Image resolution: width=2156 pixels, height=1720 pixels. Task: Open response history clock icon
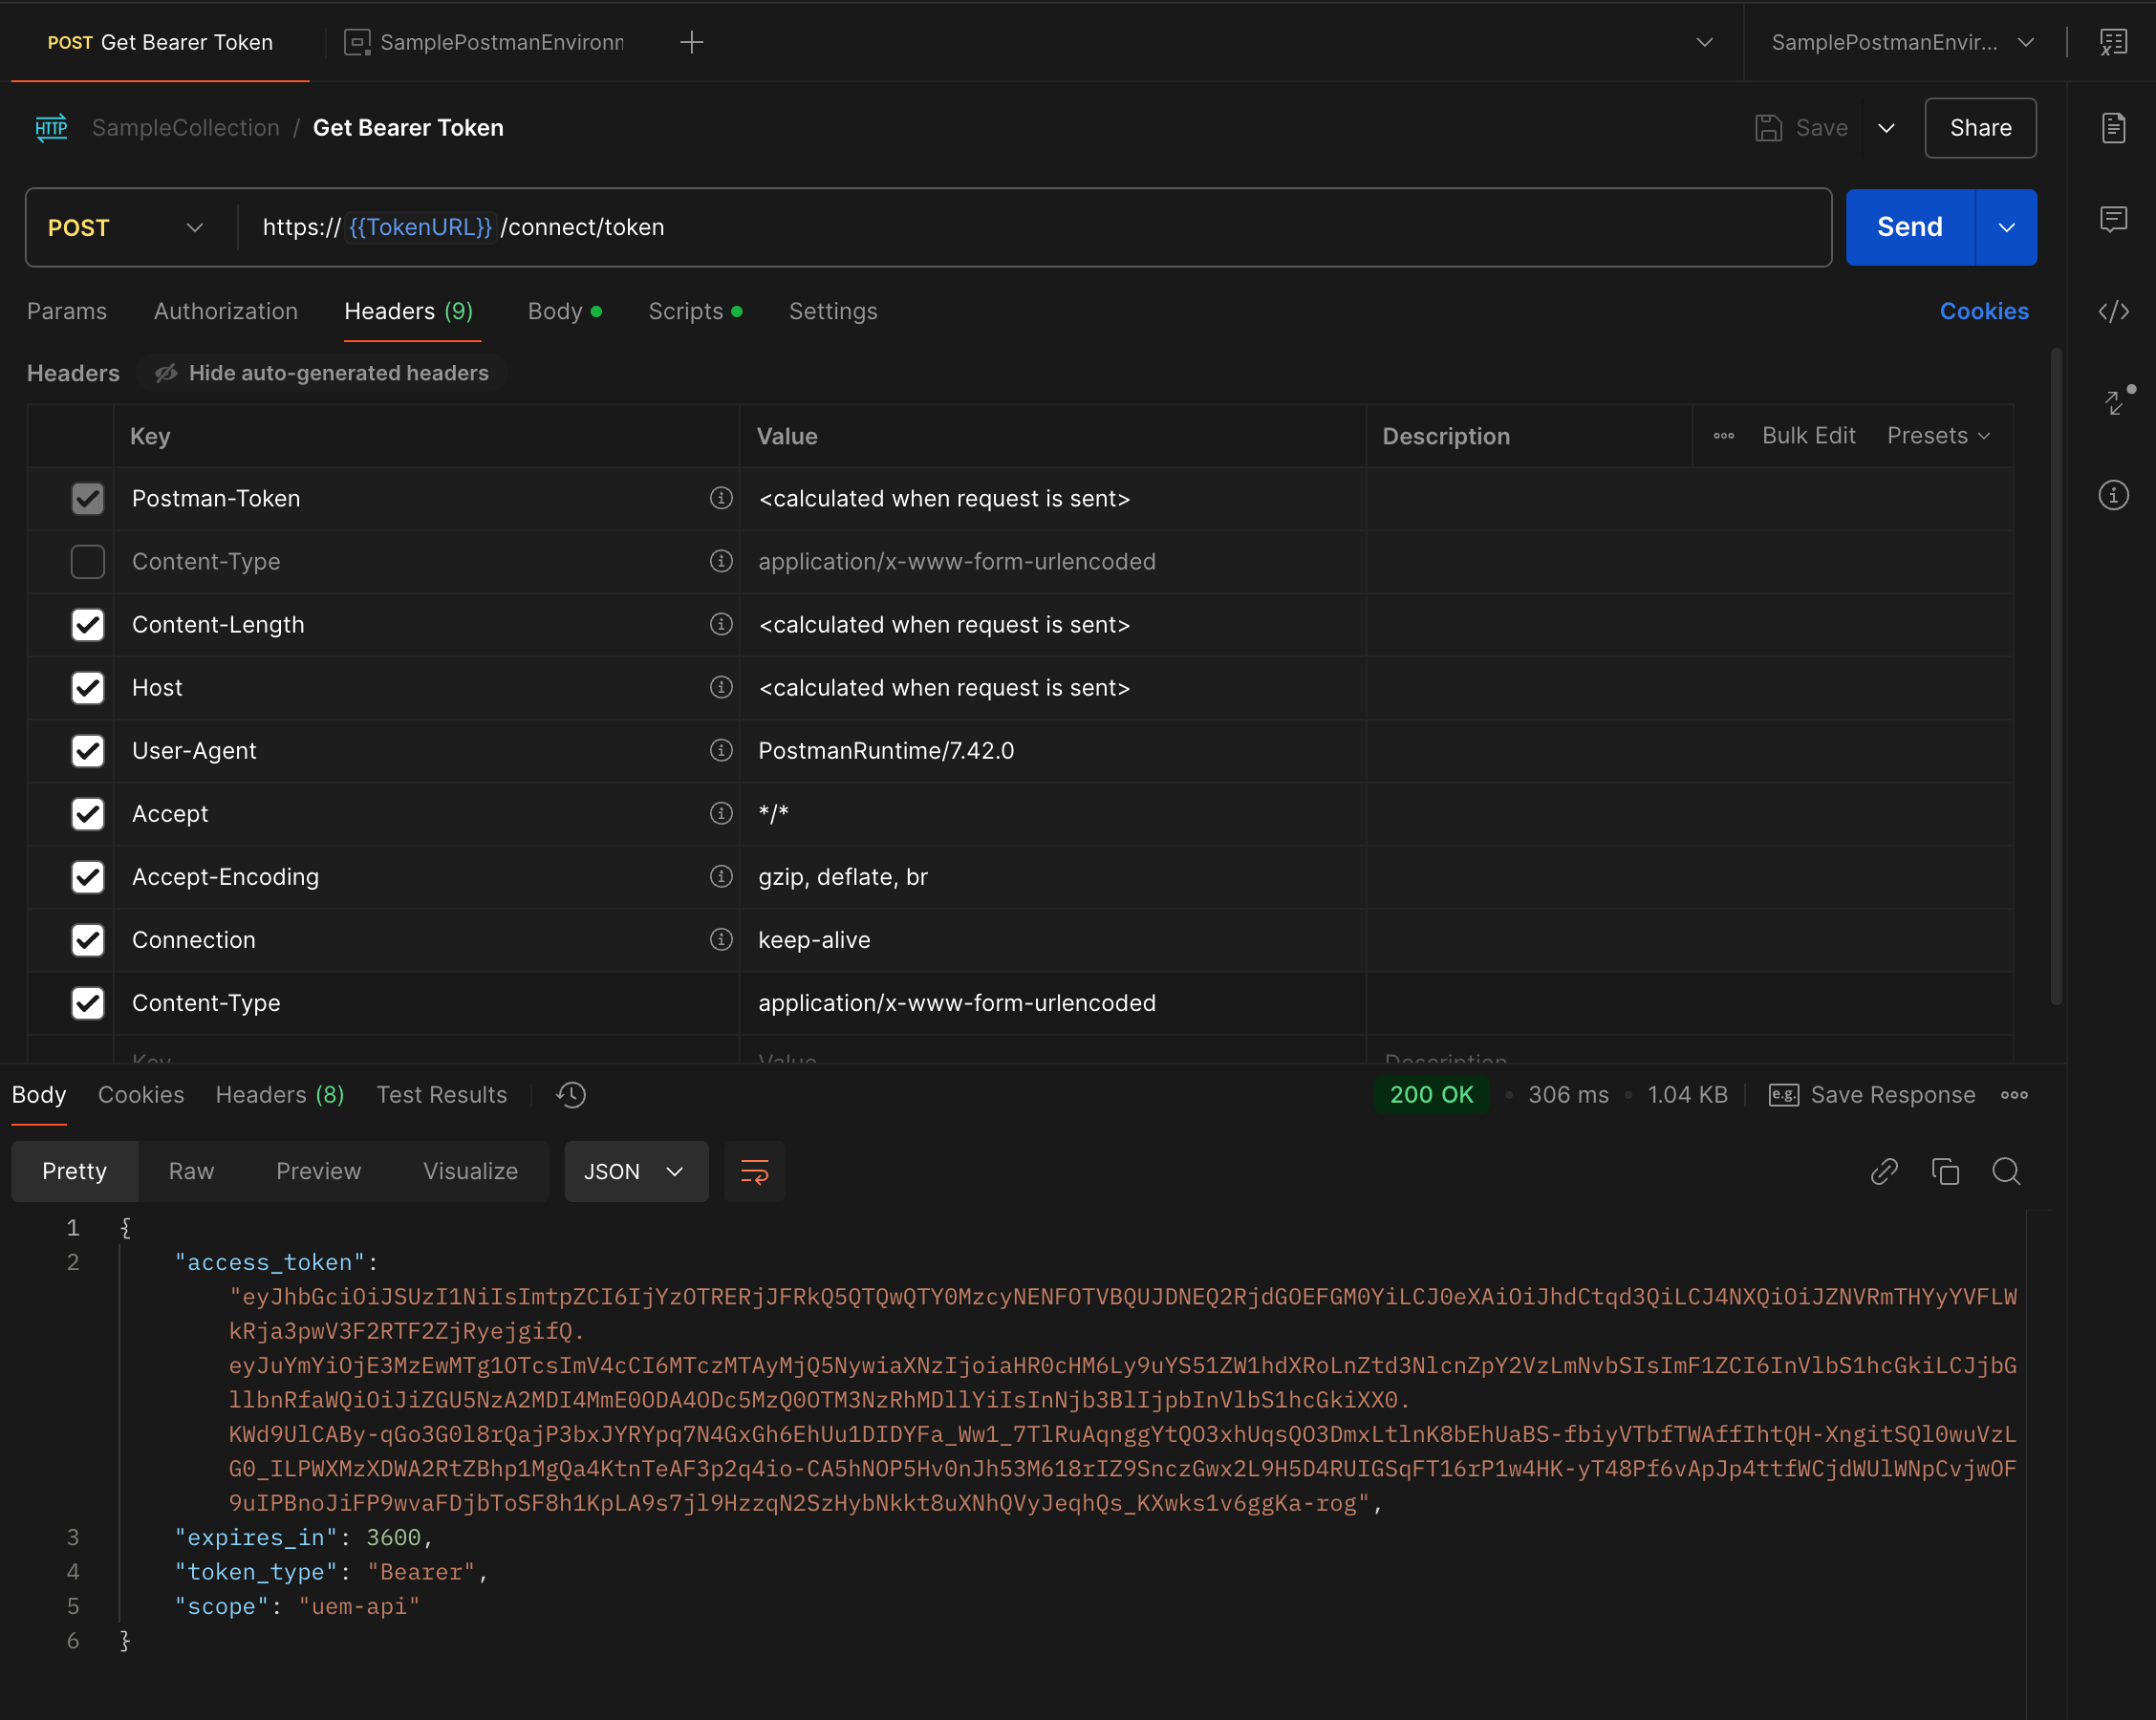(x=571, y=1095)
